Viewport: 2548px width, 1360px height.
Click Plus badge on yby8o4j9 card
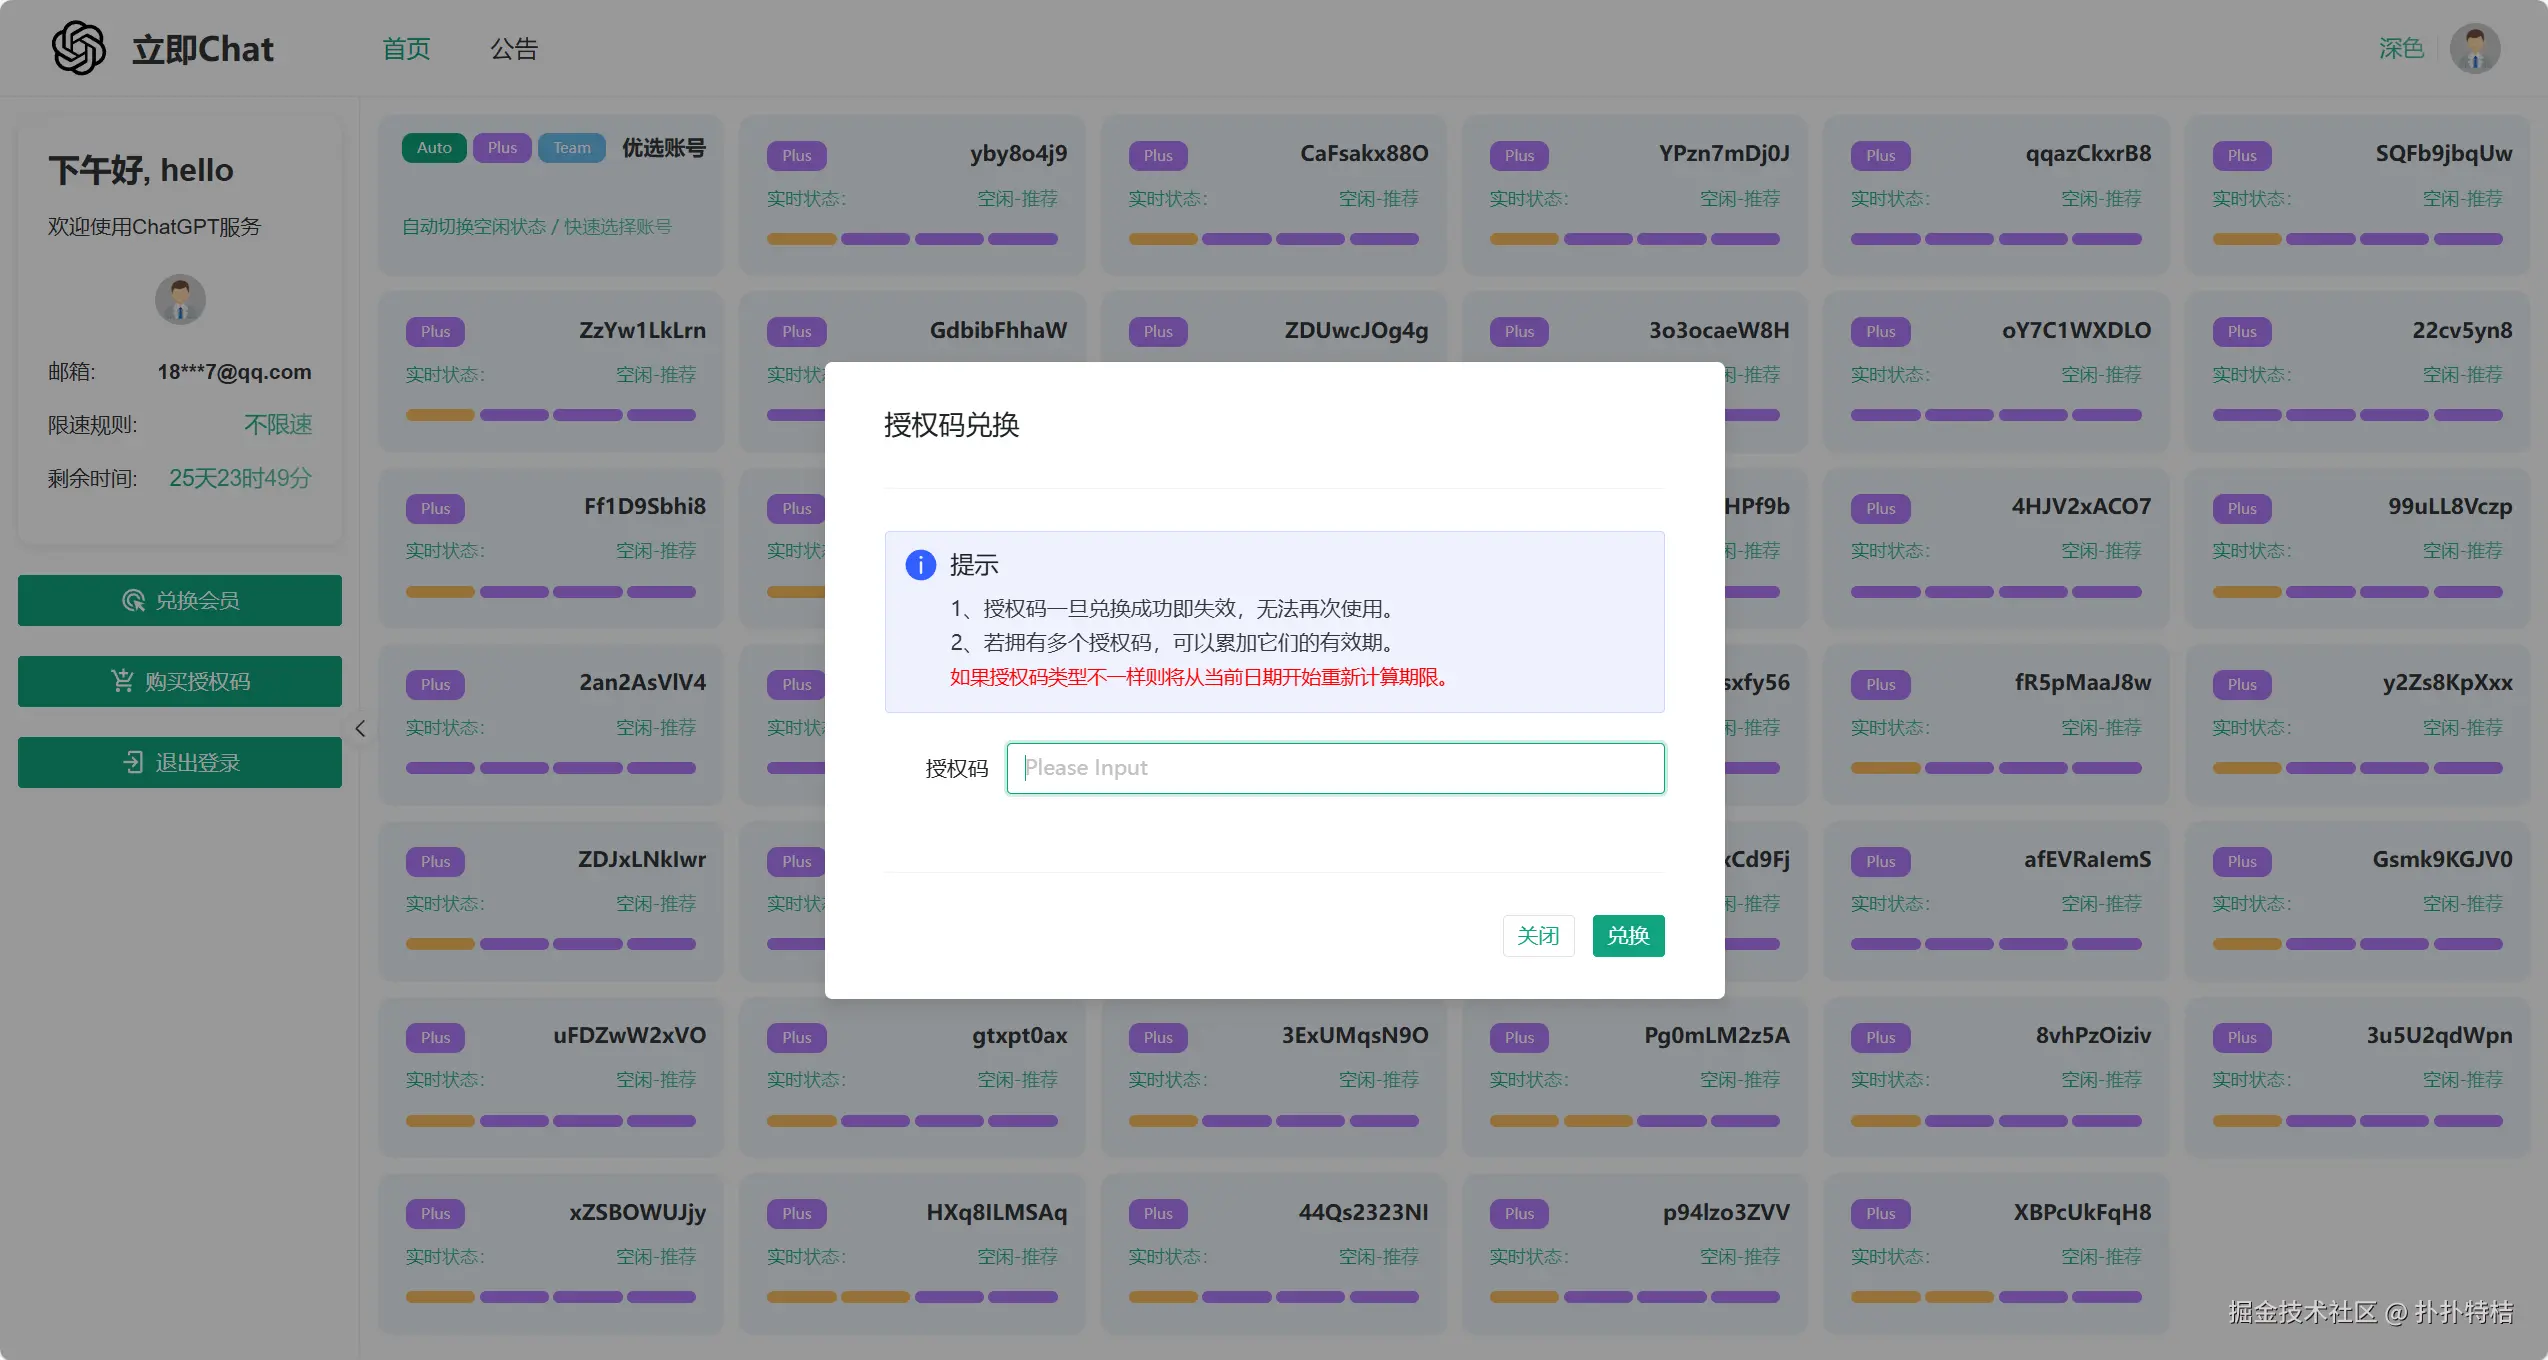(x=797, y=156)
